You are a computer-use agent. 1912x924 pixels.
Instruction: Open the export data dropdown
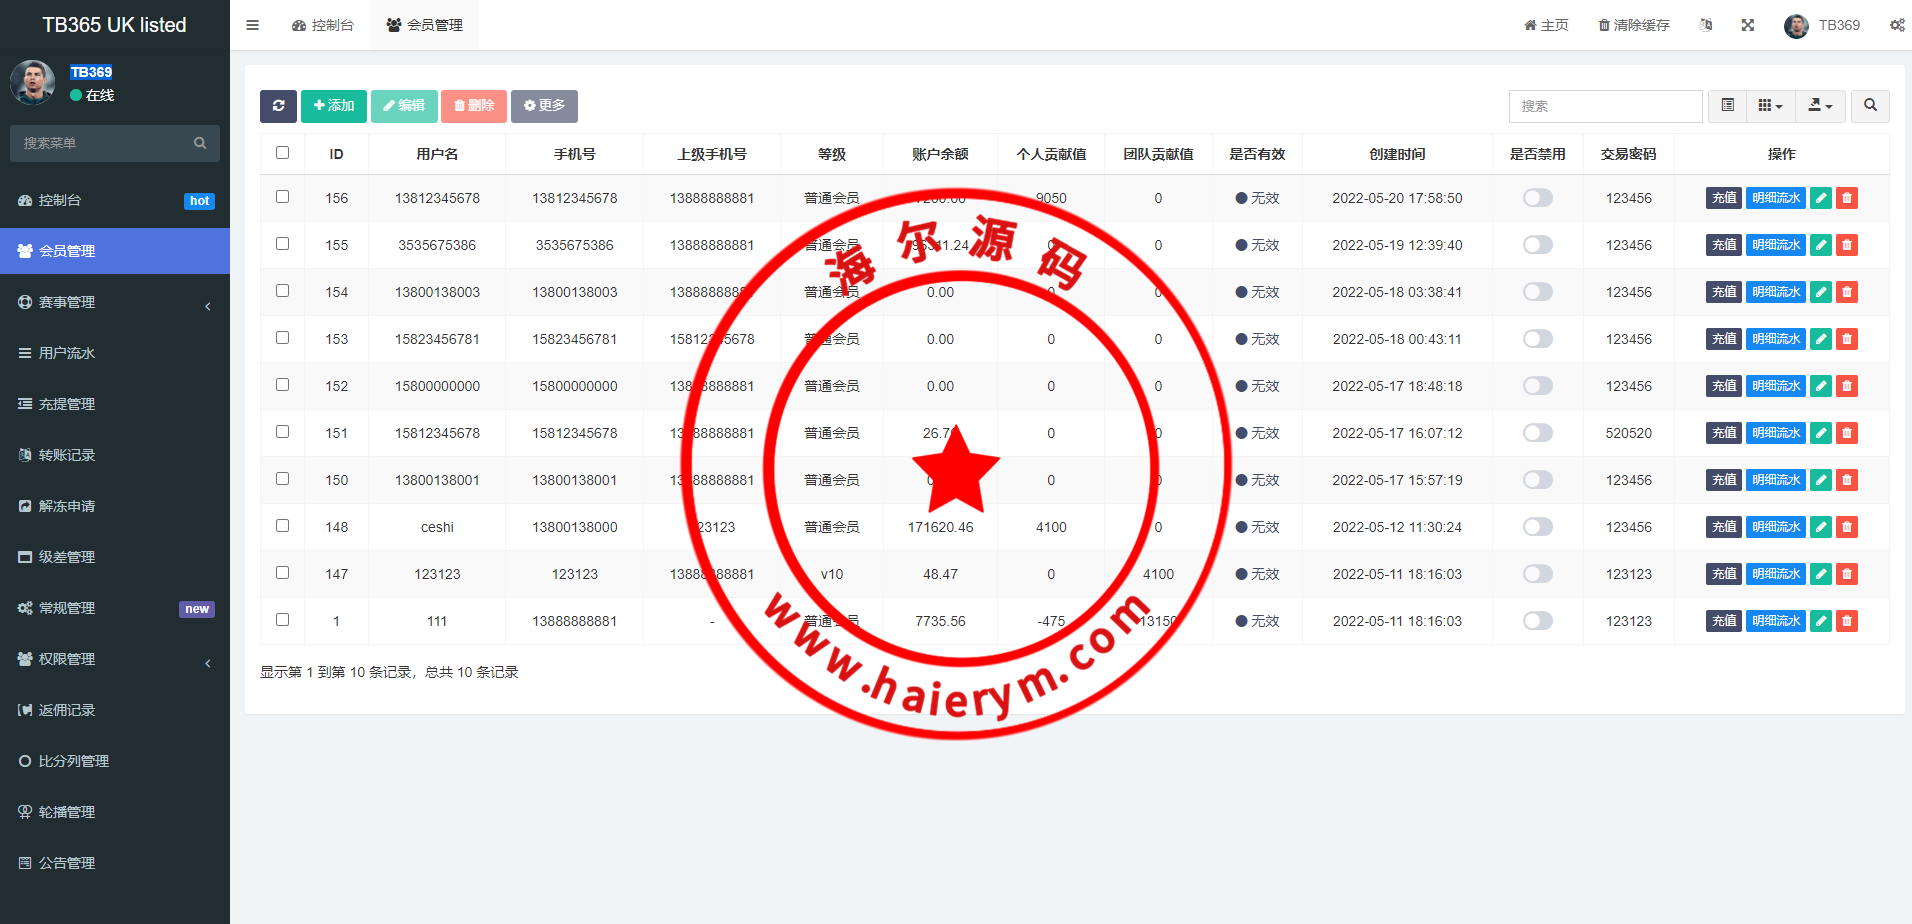tap(1820, 106)
